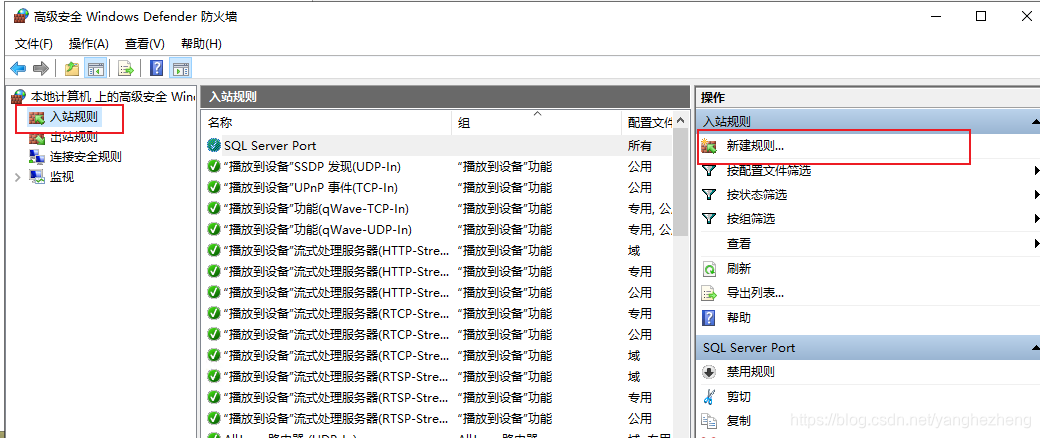Viewport: 1040px width, 438px height.
Task: Open Help via the toolbar question mark icon
Action: point(157,68)
